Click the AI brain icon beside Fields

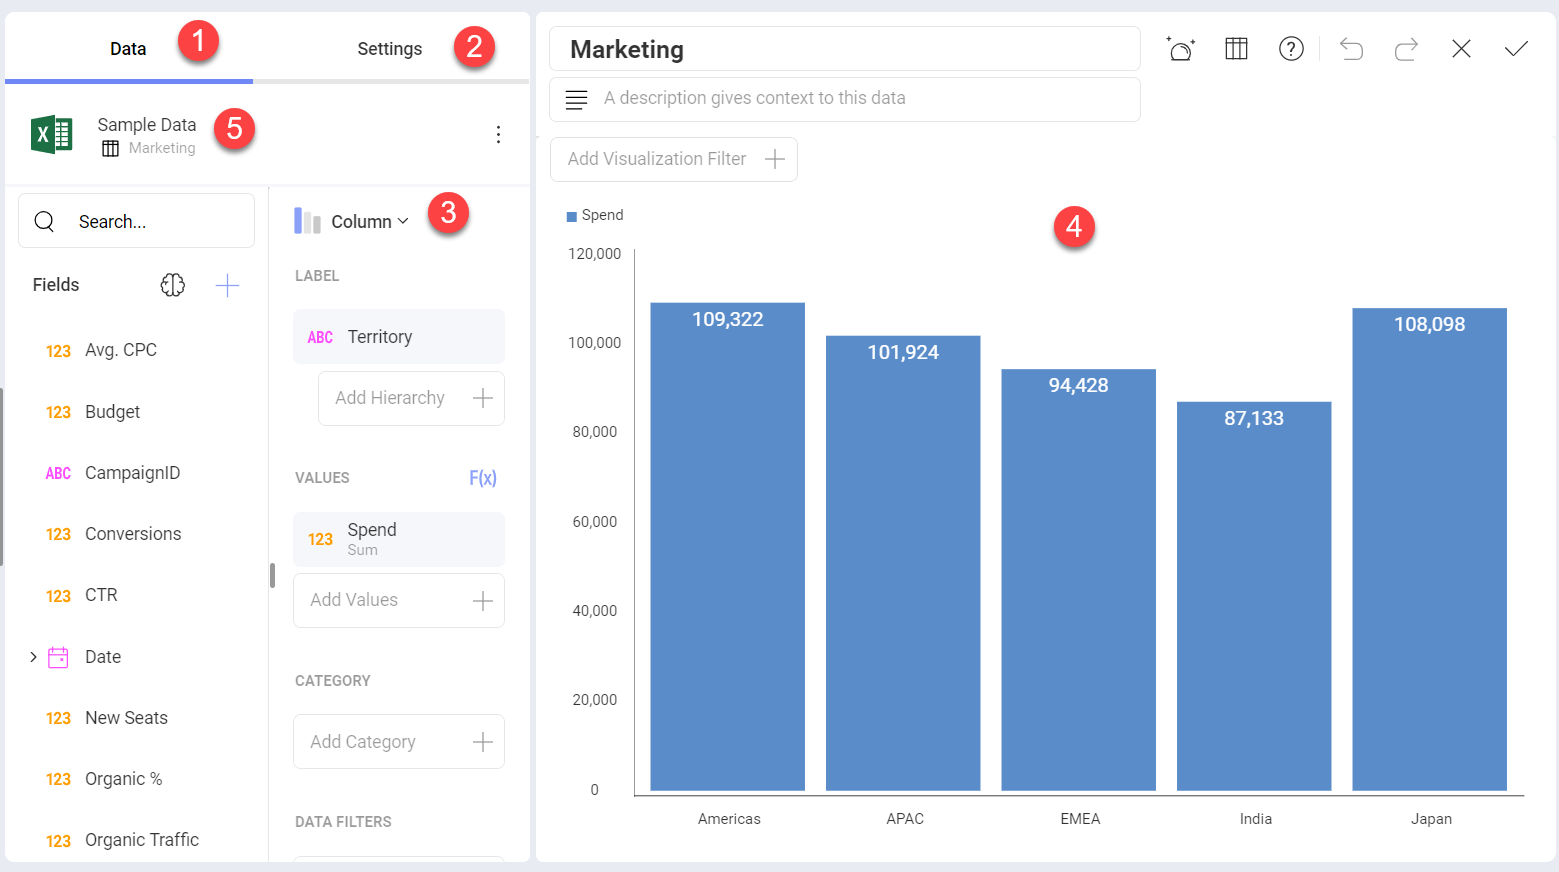(173, 285)
